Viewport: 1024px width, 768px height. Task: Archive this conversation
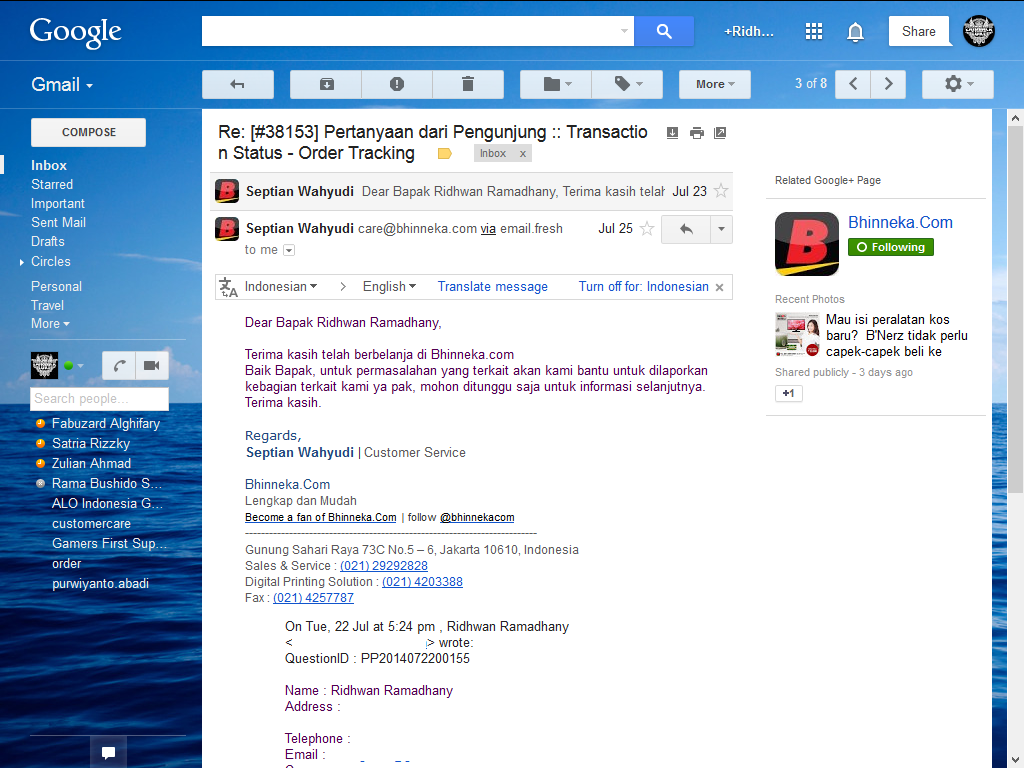326,84
